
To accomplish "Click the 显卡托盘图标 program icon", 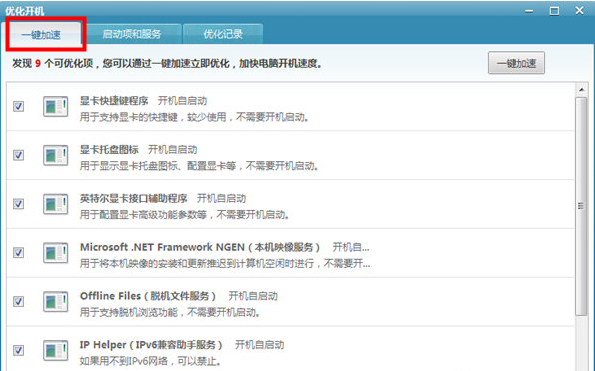I will [55, 155].
